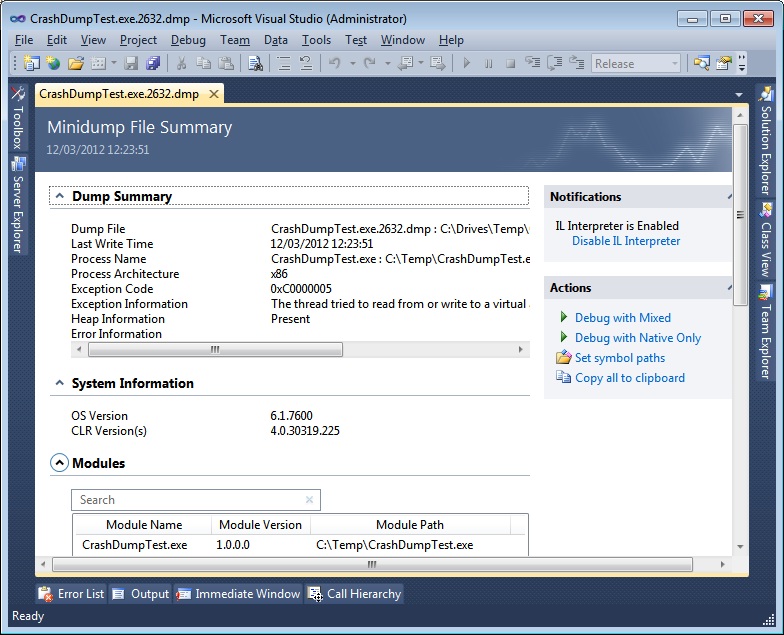Viewport: 784px width, 635px height.
Task: Click the Save floppy disk icon
Action: tap(131, 64)
